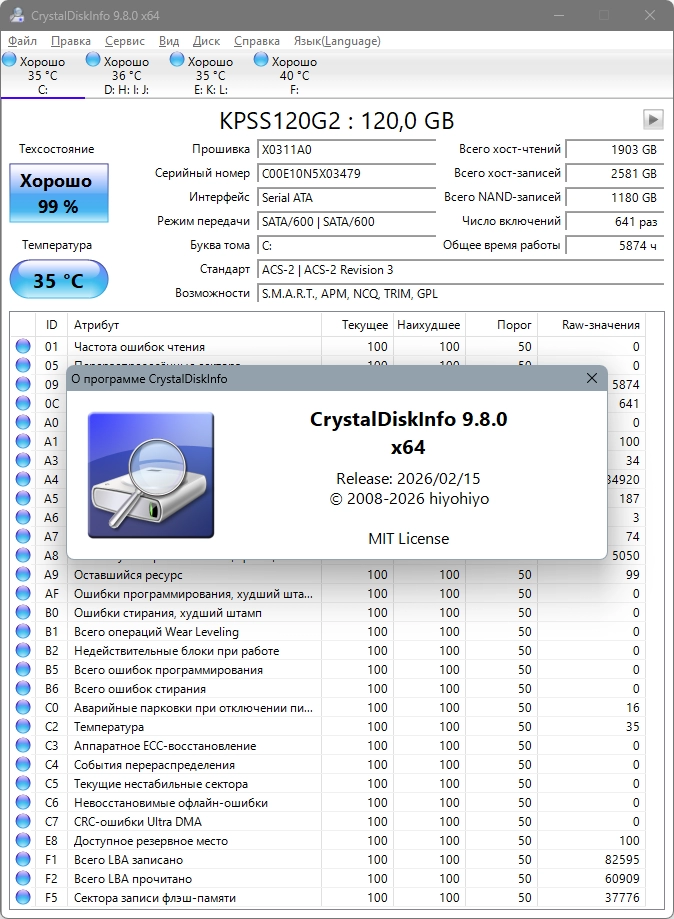Select the C: drive status tab
The width and height of the screenshot is (674, 919).
(43, 75)
